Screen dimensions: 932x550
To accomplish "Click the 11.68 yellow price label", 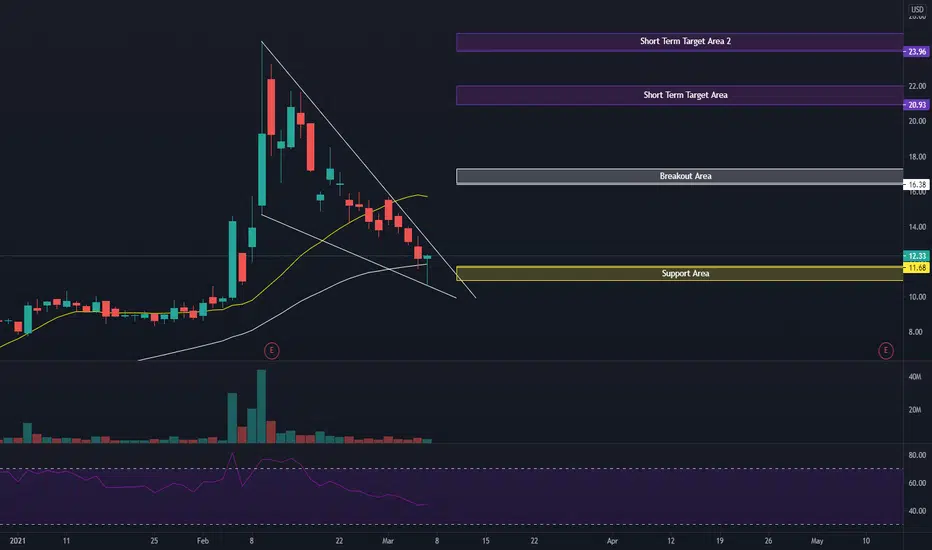I will point(916,268).
